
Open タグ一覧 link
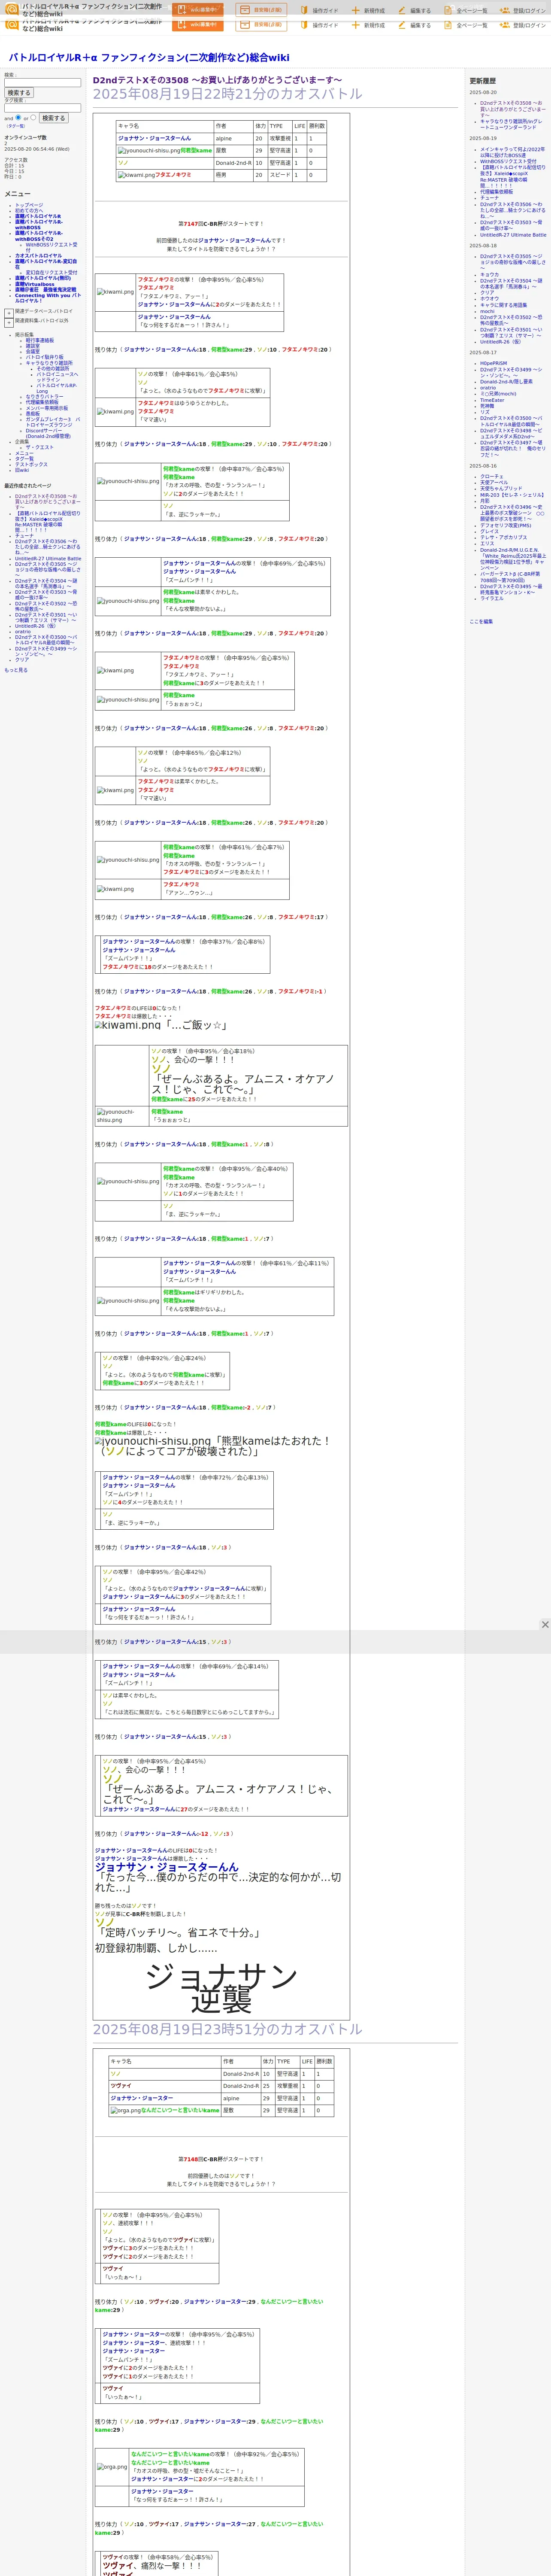[x=24, y=459]
